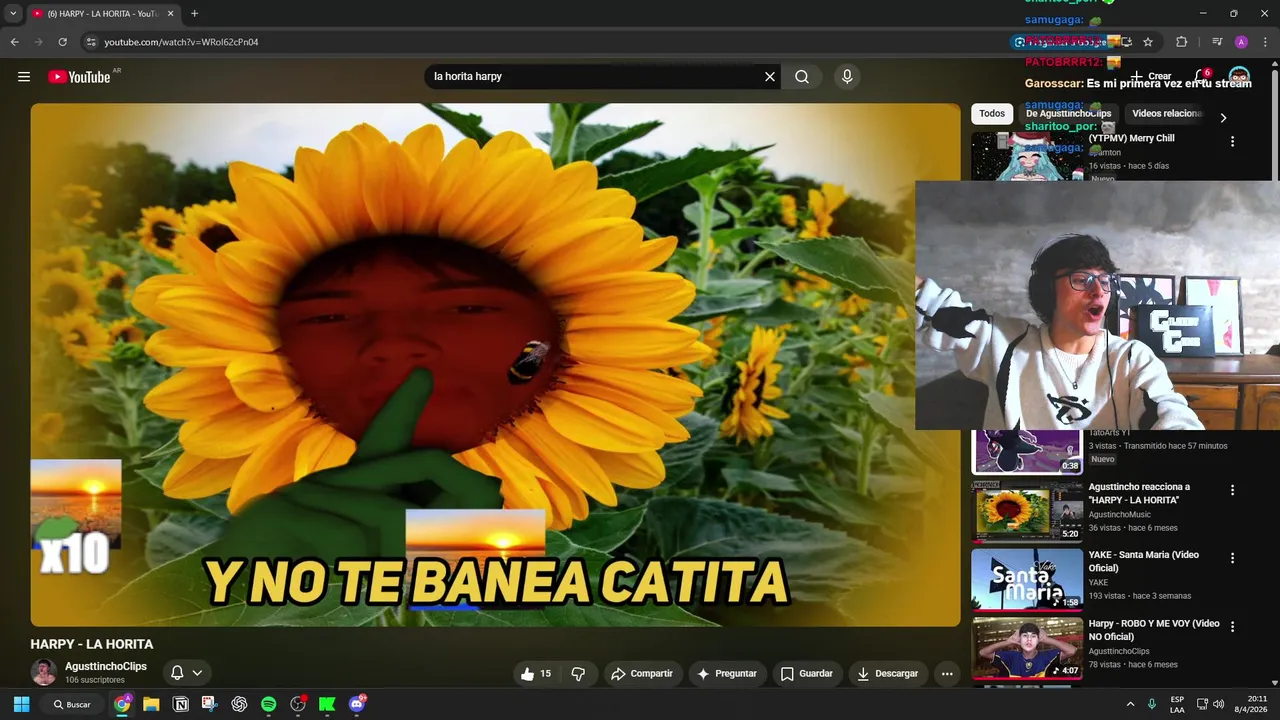
Task: Open YouTube notifications bell
Action: (1203, 76)
